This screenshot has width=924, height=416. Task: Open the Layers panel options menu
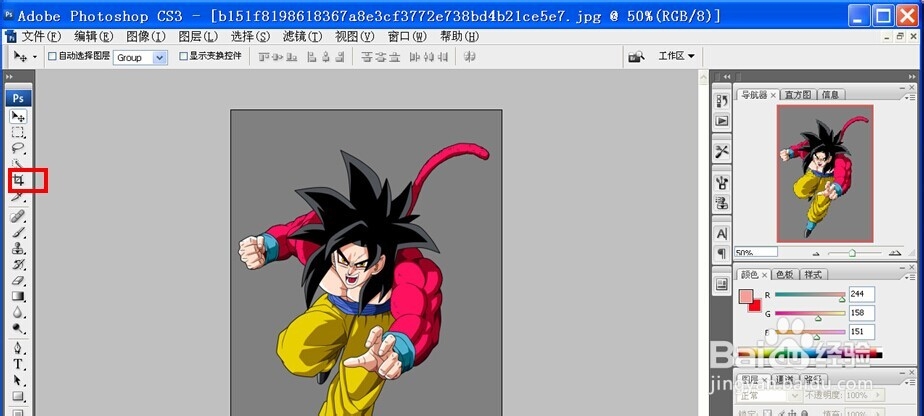coord(909,380)
